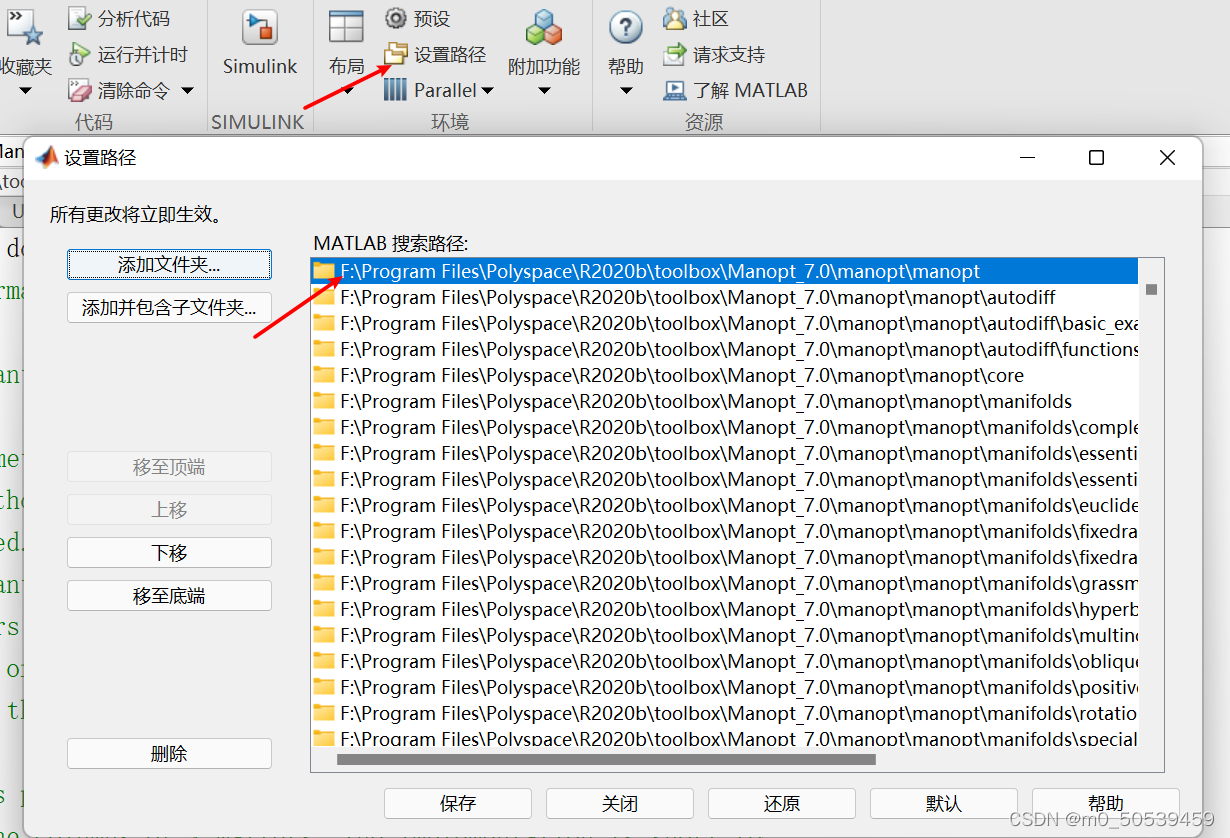Viewport: 1230px width, 838px height.
Task: Open the Favorites (收藏夹) star icon
Action: [24, 27]
